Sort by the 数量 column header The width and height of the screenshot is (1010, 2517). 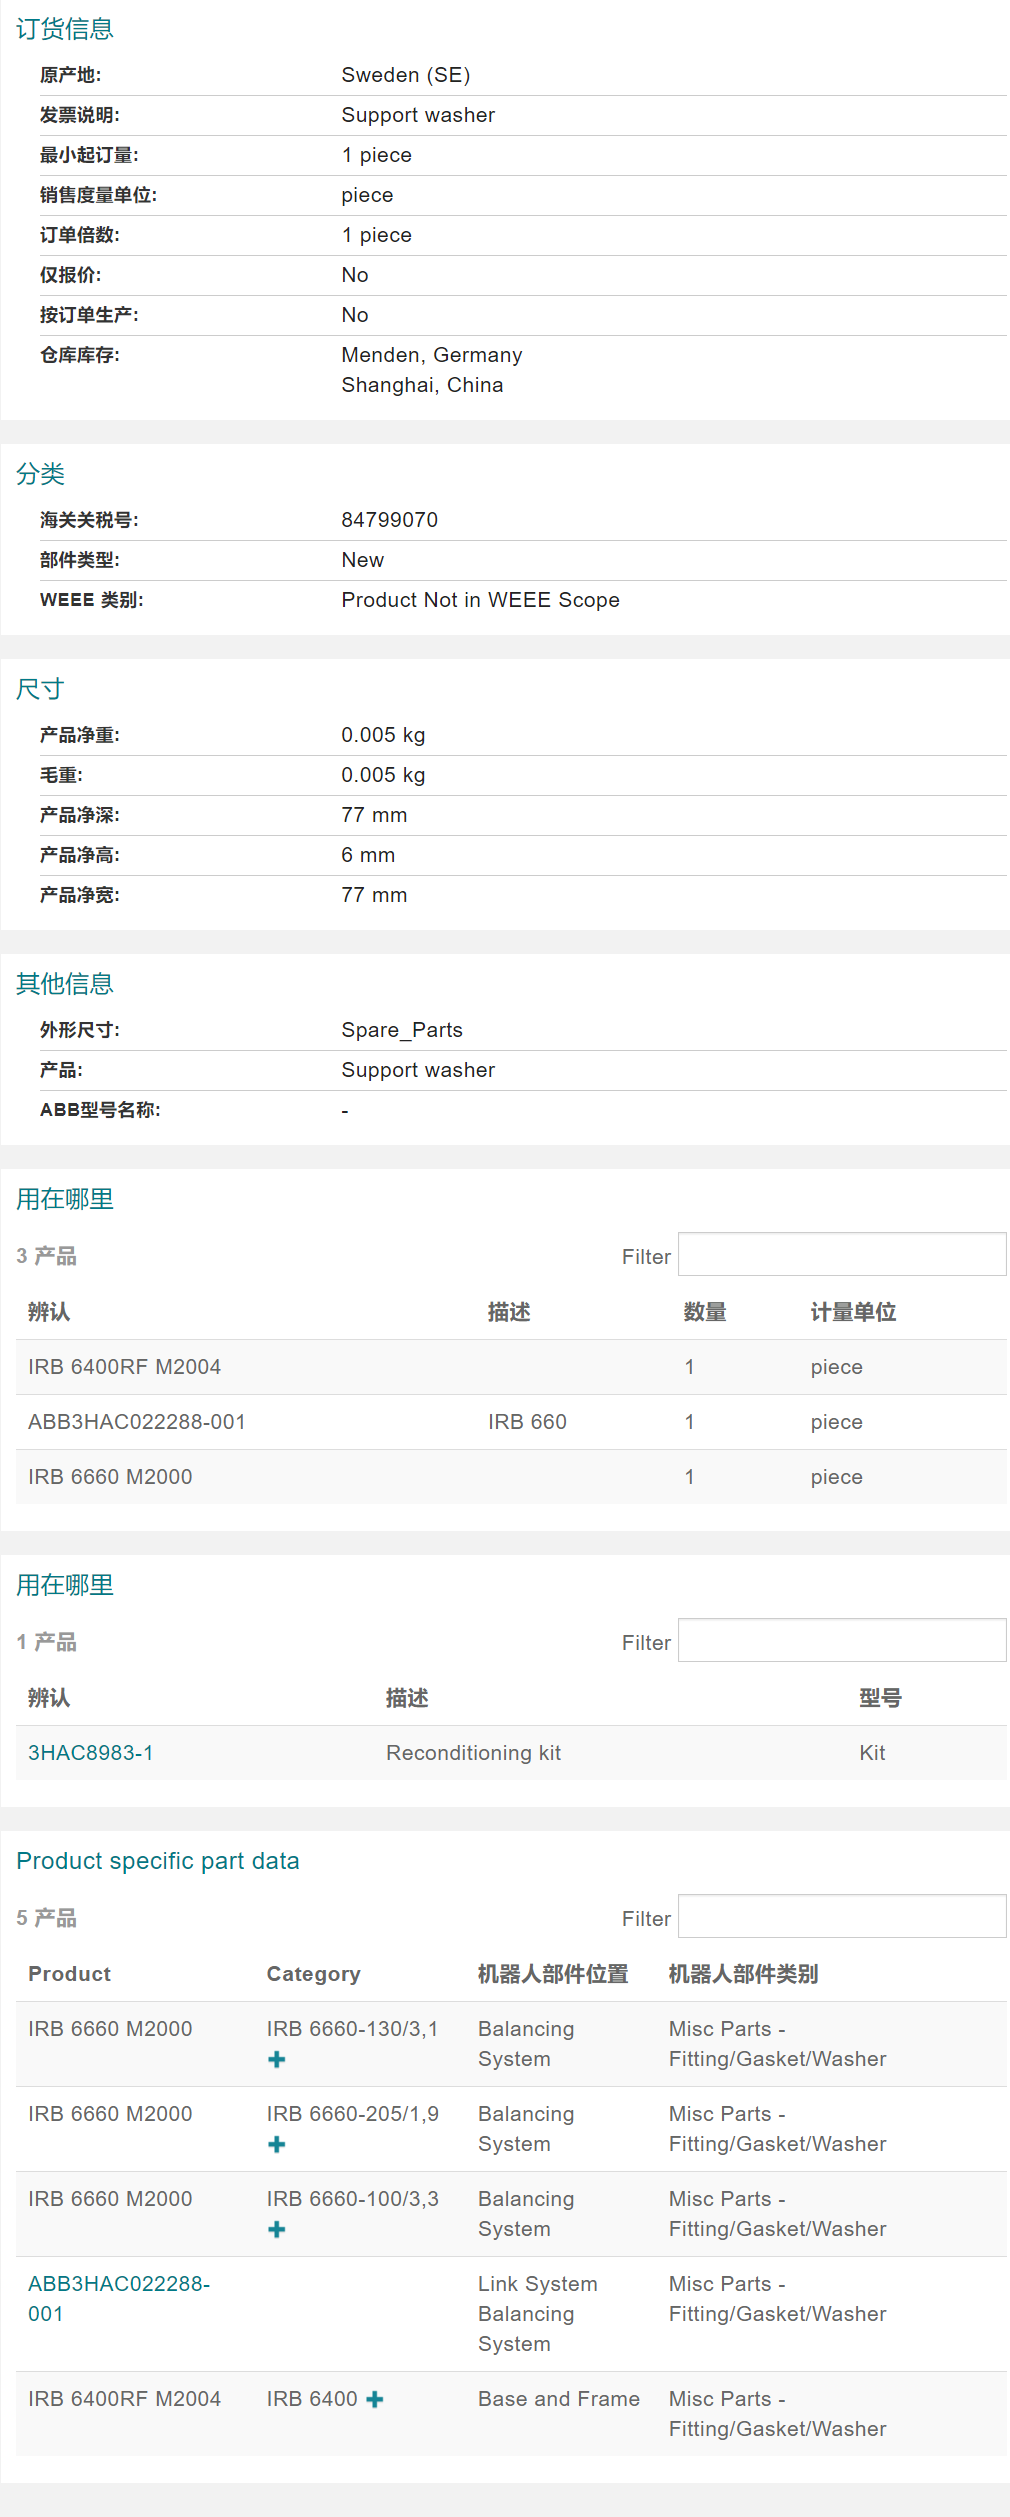coord(704,1312)
